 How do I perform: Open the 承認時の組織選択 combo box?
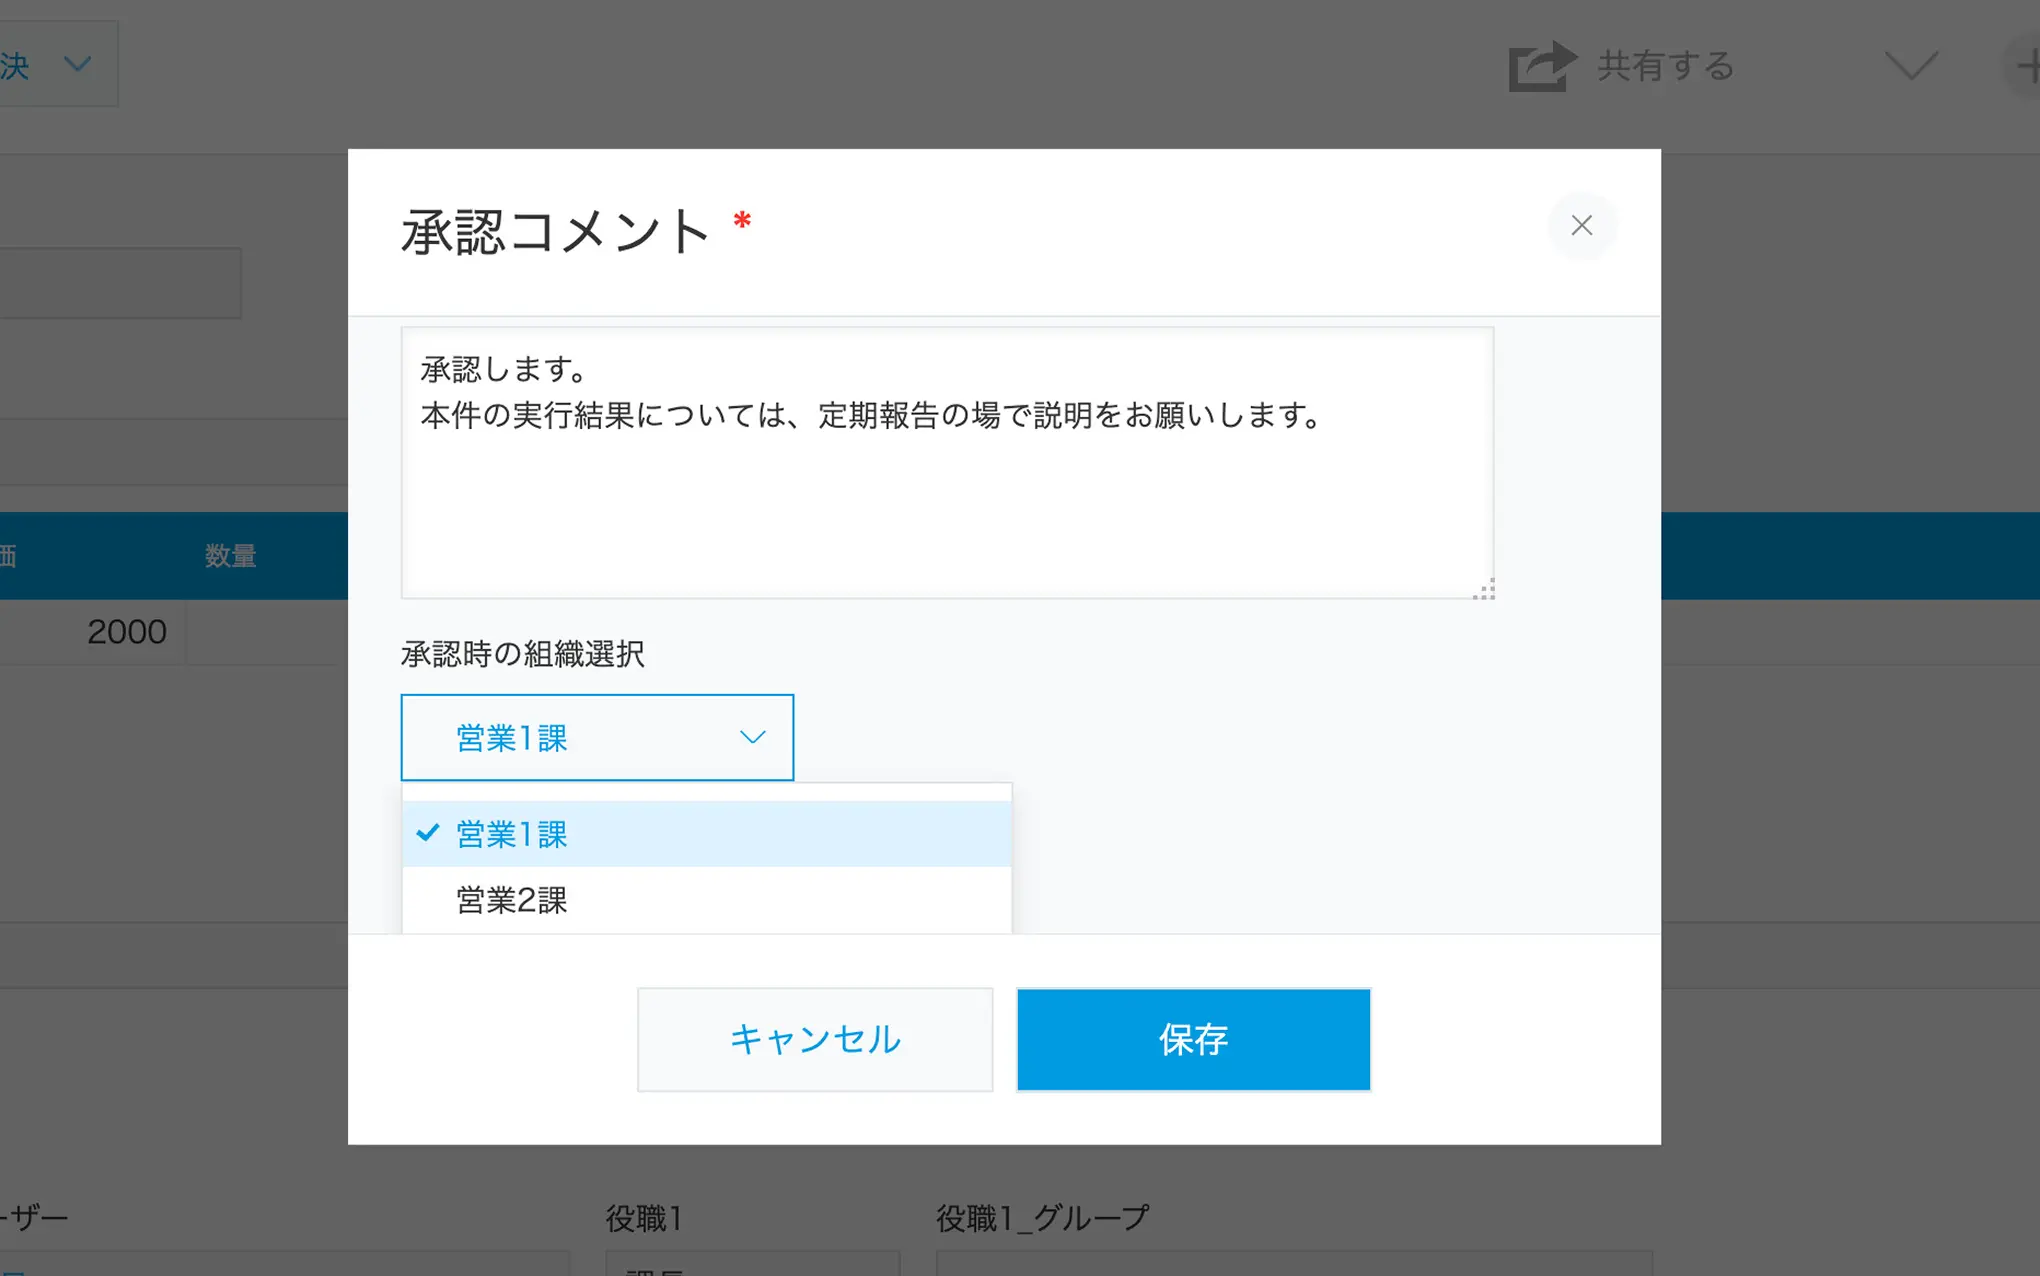pyautogui.click(x=596, y=737)
